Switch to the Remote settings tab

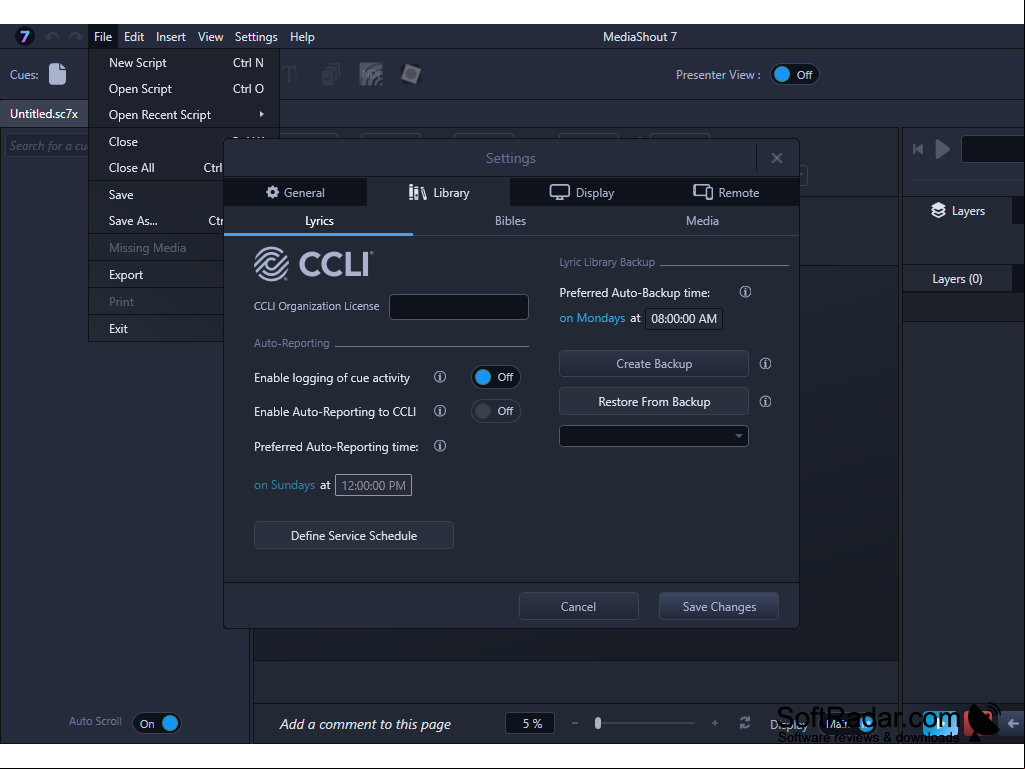pos(726,192)
